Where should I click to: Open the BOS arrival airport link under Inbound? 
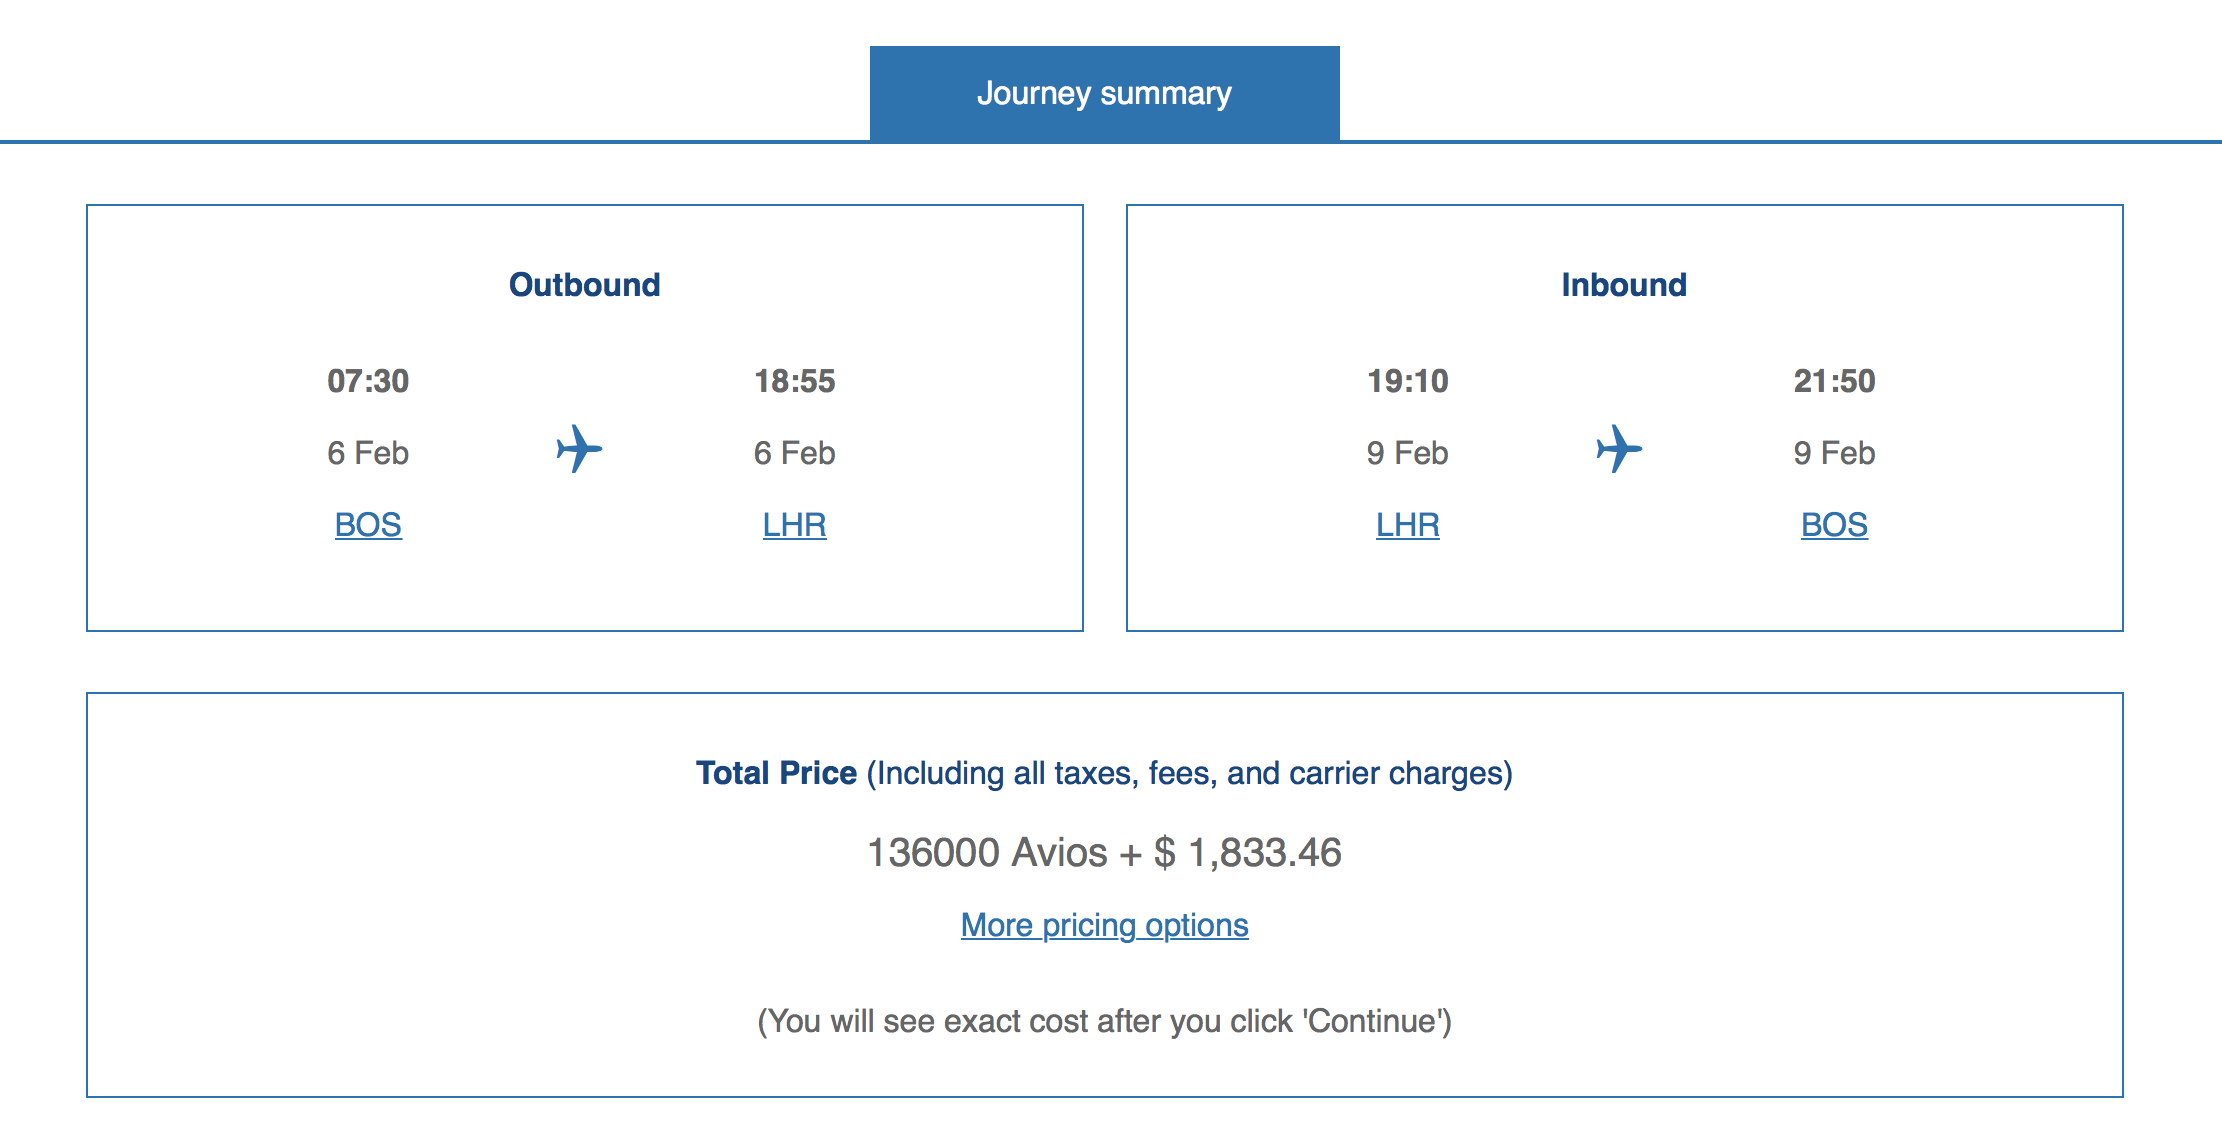tap(1834, 525)
